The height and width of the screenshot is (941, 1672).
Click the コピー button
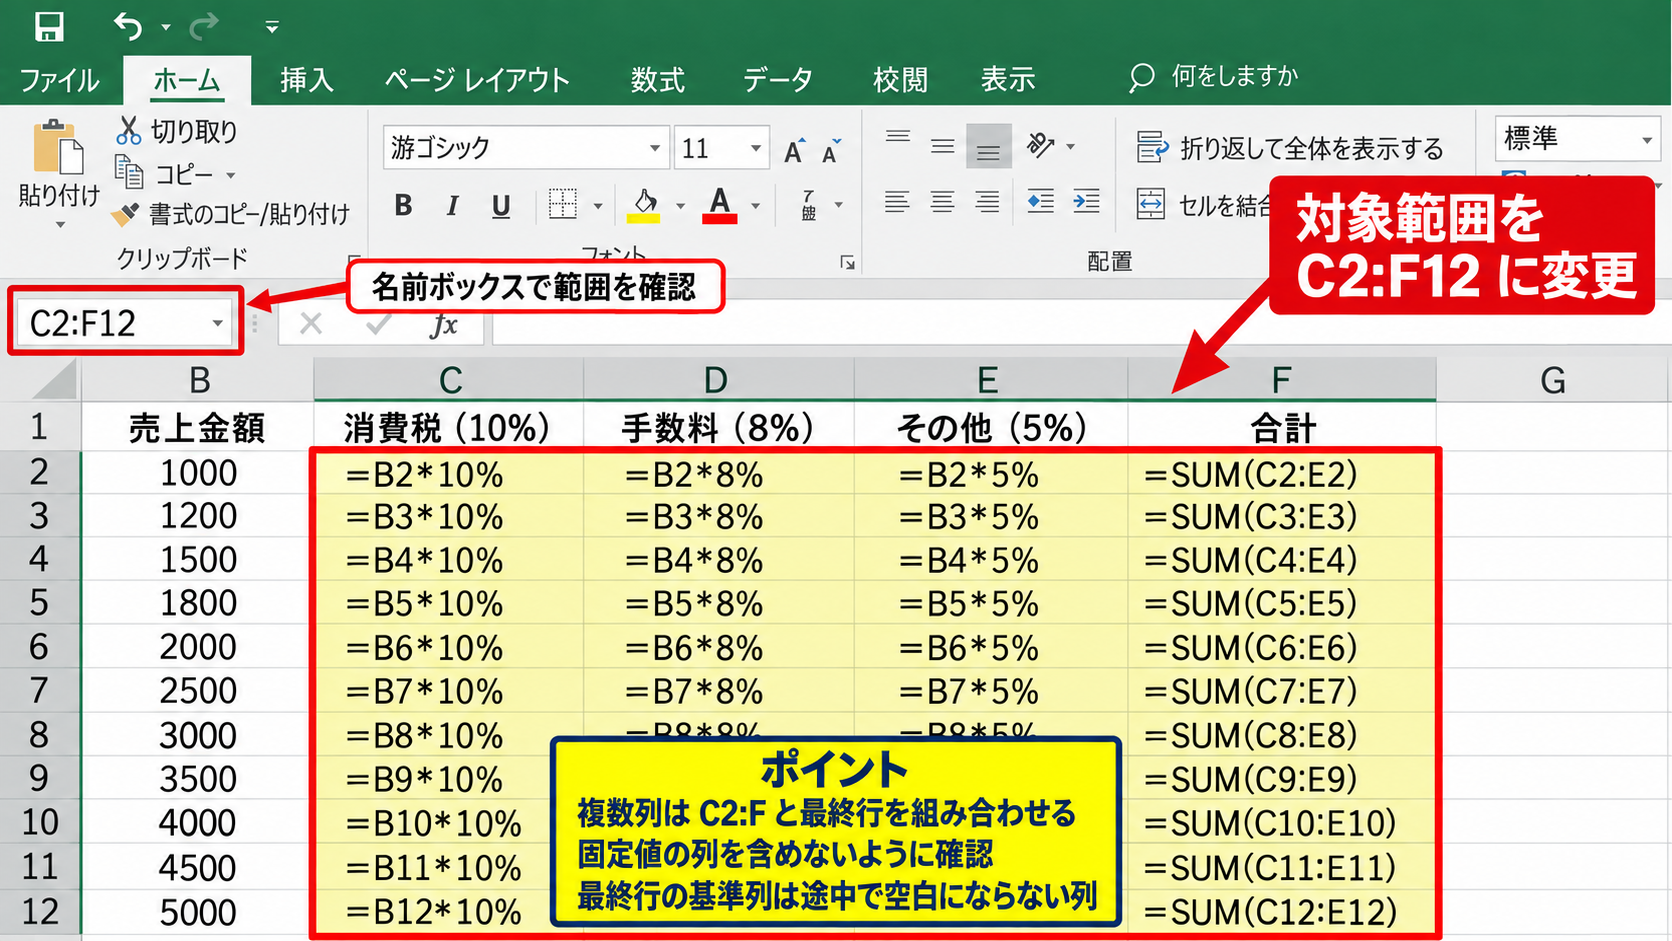tap(164, 174)
